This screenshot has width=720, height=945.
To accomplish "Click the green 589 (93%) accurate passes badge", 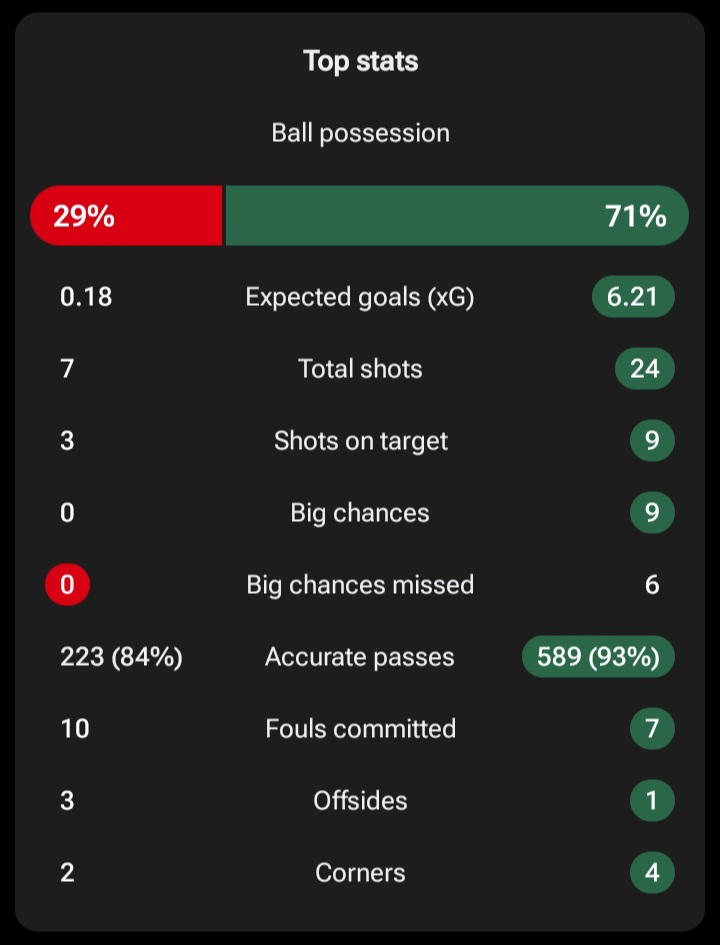I will pos(598,657).
